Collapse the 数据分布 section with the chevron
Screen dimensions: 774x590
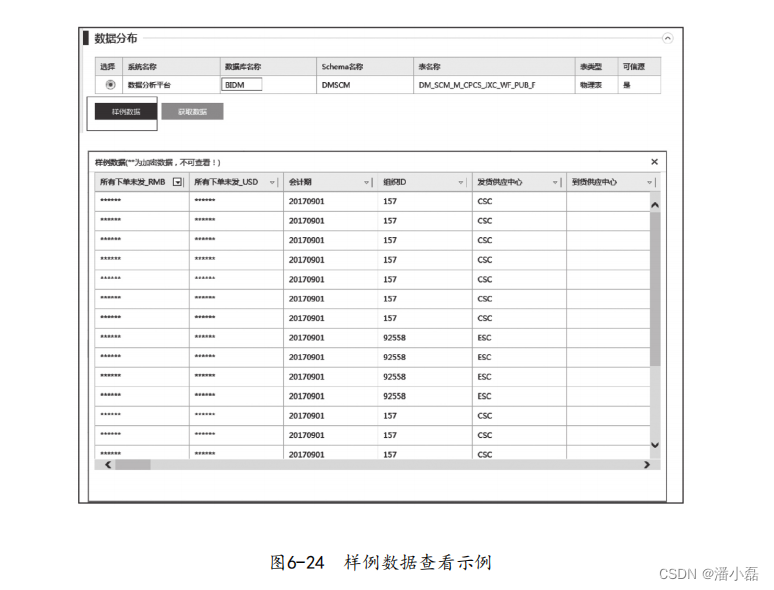667,38
